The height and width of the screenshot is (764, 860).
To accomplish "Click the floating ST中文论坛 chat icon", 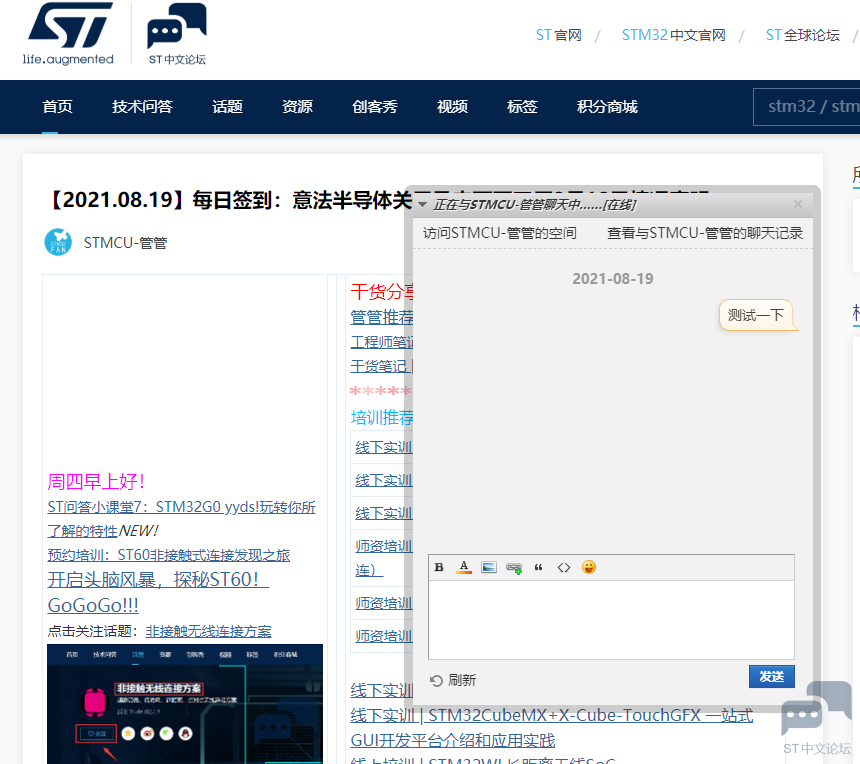I will (x=816, y=718).
